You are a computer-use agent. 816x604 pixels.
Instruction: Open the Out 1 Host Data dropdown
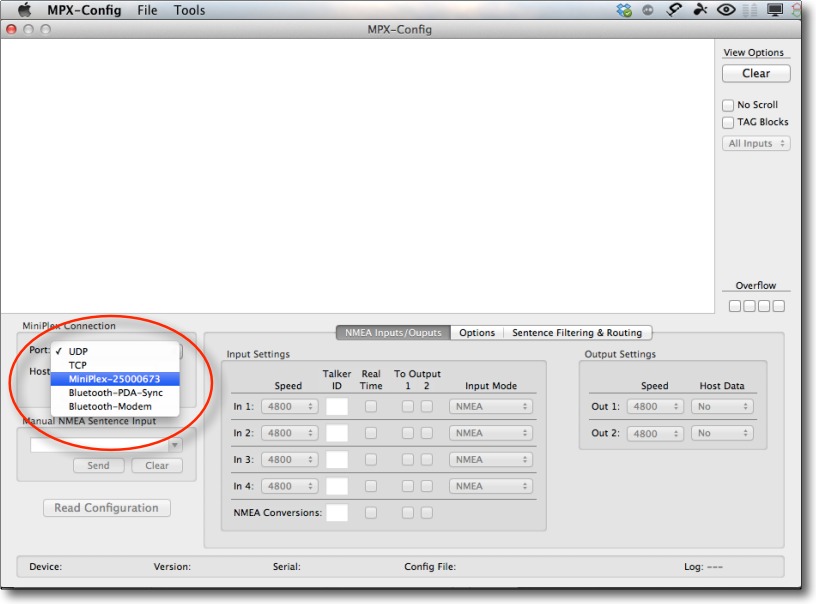click(x=722, y=406)
